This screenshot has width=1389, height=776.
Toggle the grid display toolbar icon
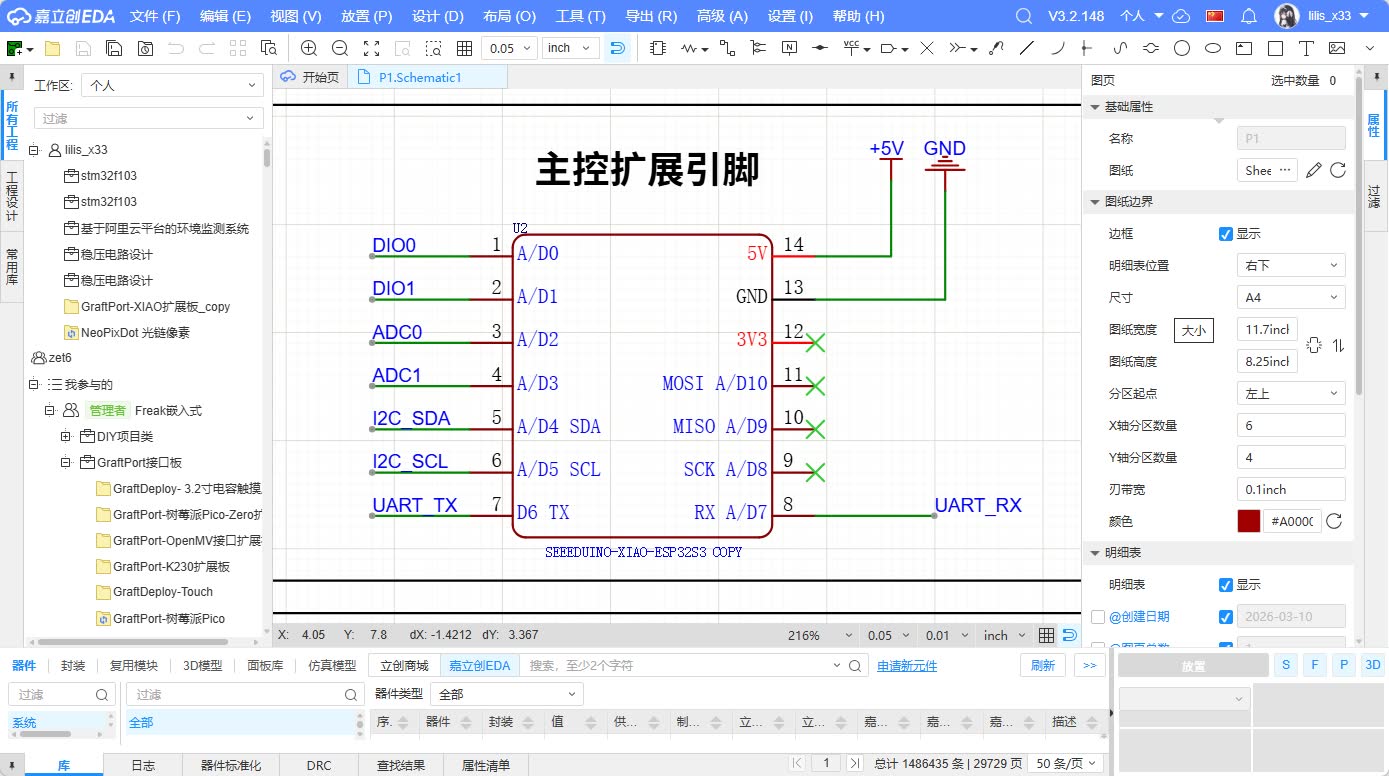click(464, 48)
